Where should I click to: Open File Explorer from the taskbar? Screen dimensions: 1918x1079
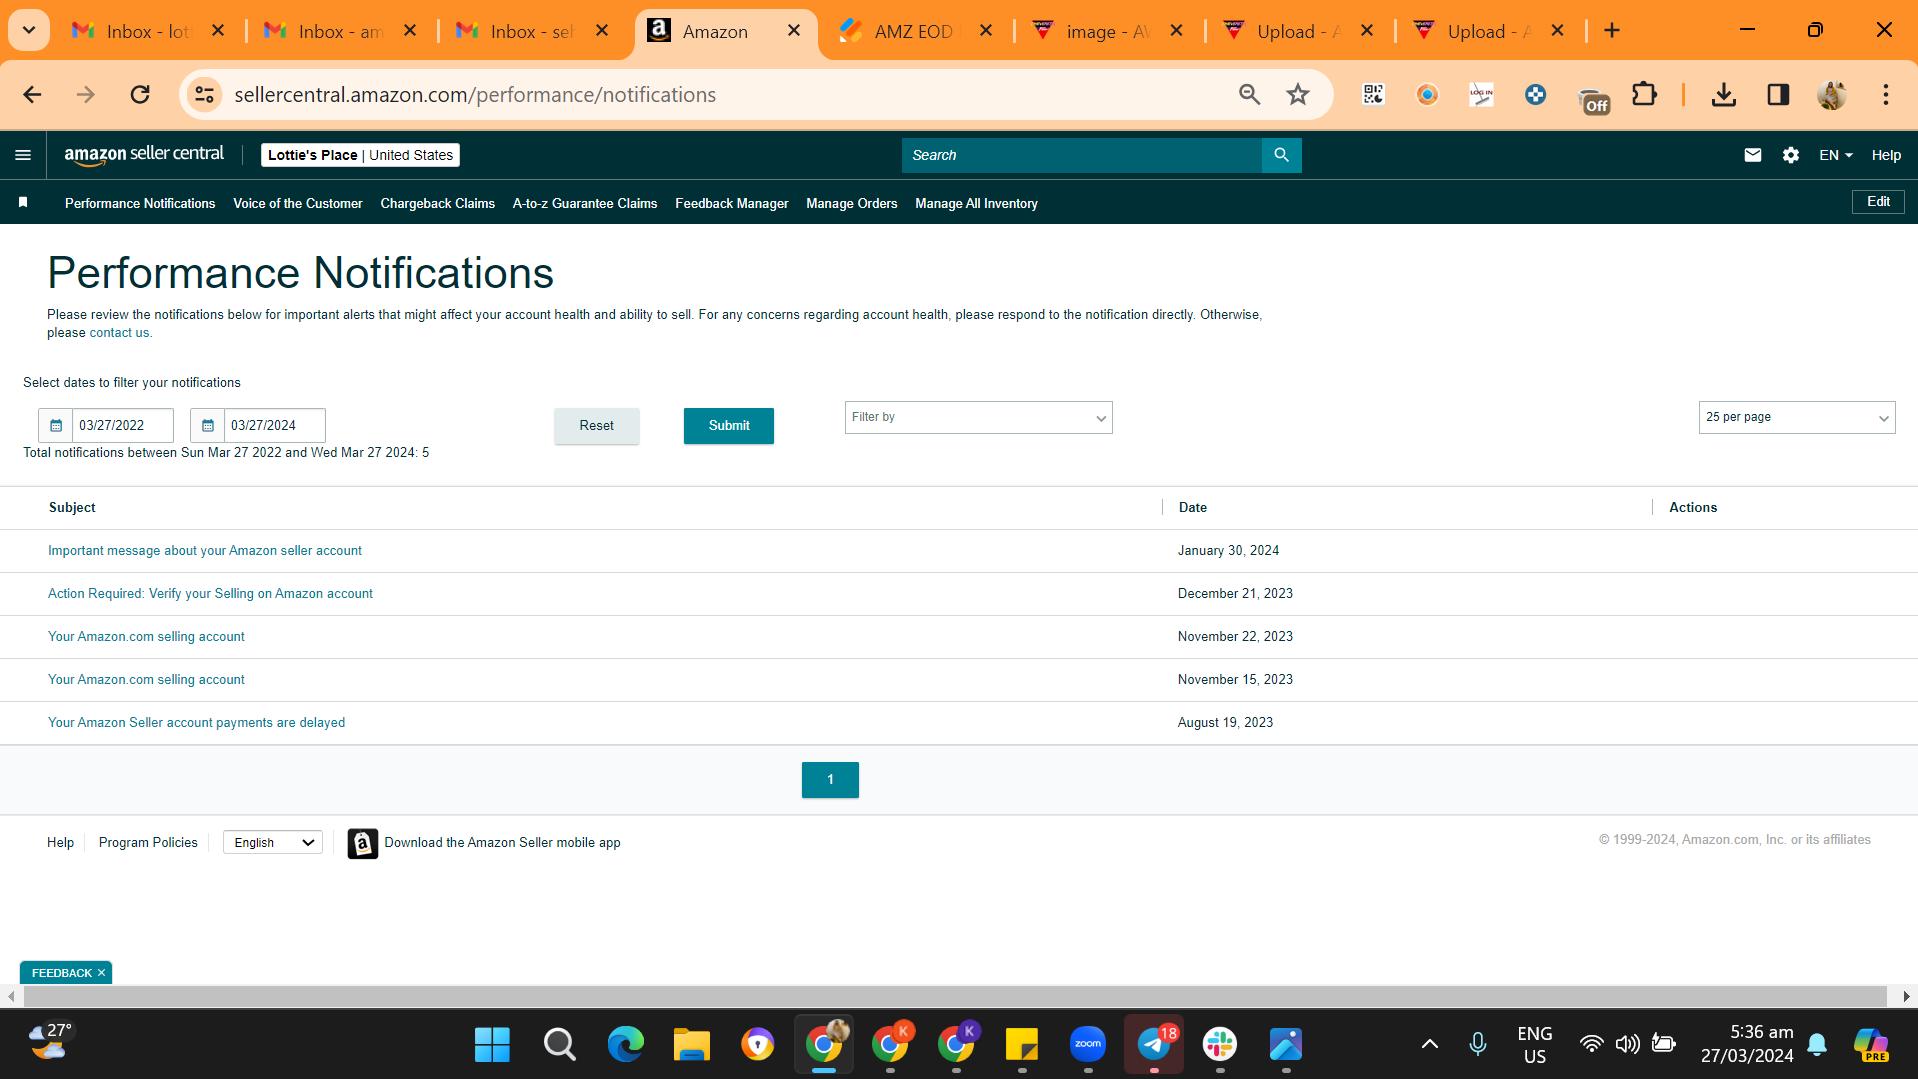click(x=691, y=1045)
